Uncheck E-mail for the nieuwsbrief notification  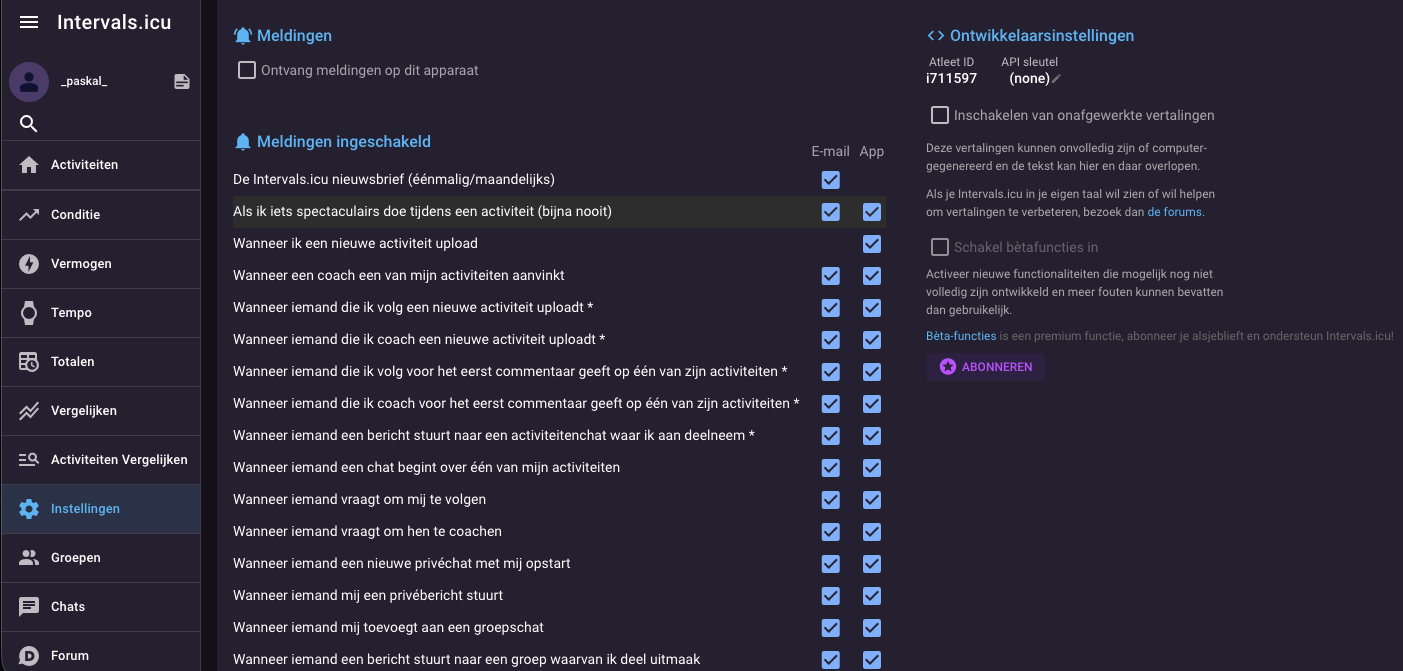pos(830,181)
